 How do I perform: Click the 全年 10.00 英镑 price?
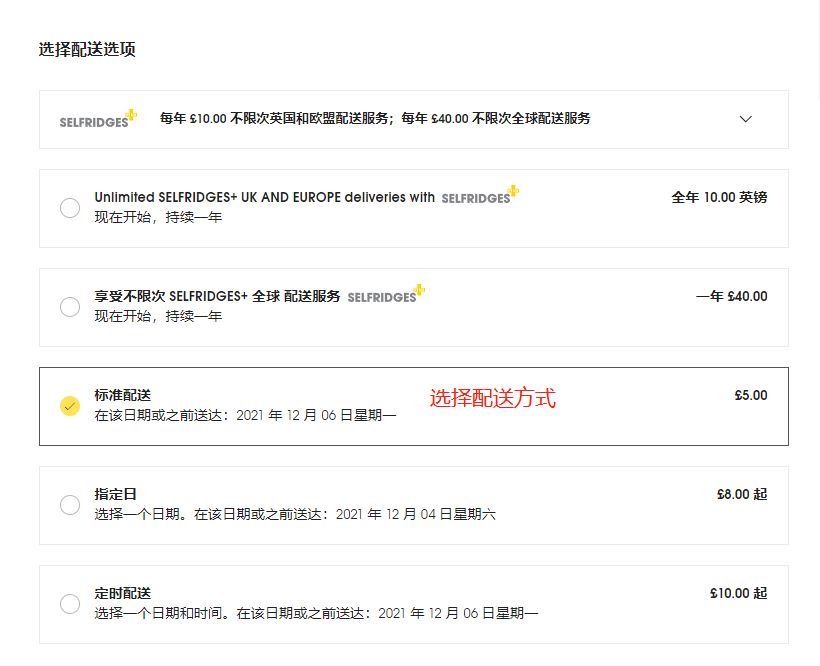click(719, 197)
